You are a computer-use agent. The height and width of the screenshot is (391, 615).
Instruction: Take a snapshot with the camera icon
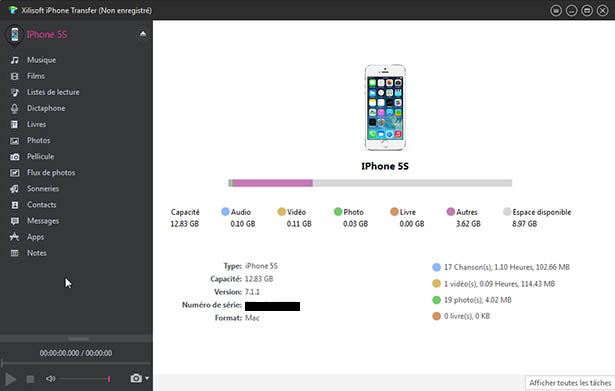[x=136, y=378]
